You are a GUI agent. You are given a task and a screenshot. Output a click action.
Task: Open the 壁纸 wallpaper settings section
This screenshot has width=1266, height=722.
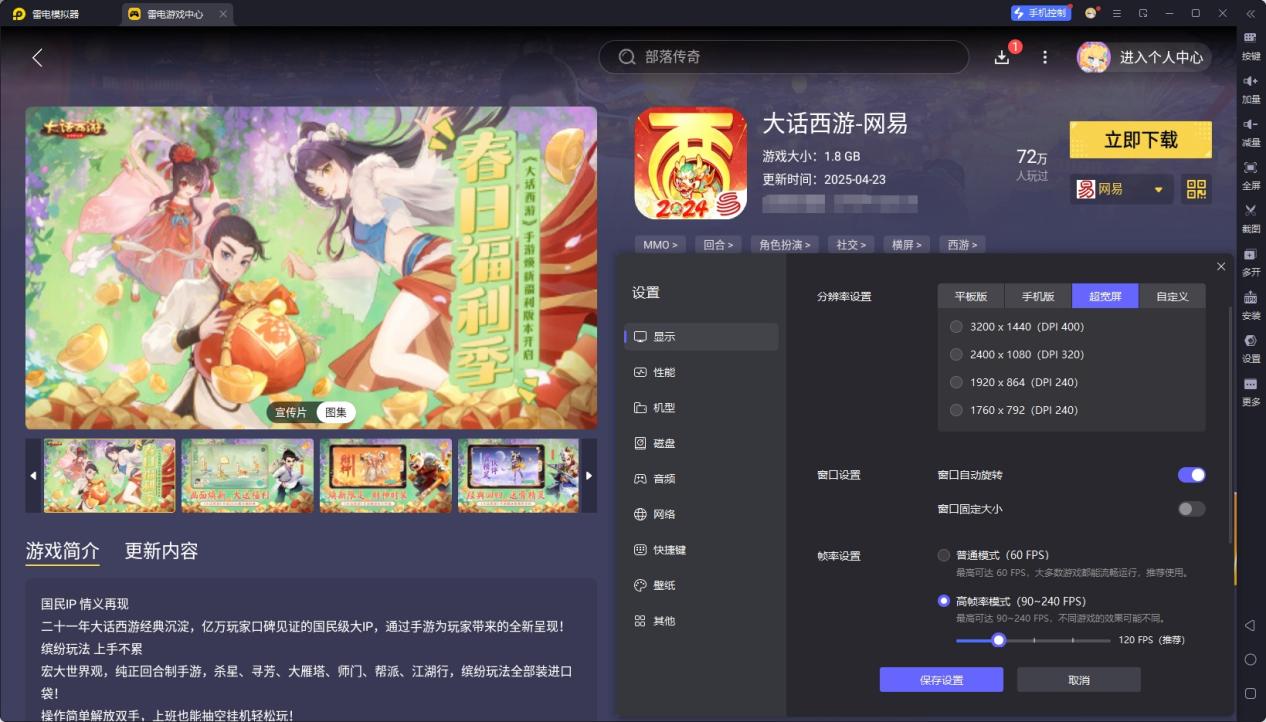(701, 585)
